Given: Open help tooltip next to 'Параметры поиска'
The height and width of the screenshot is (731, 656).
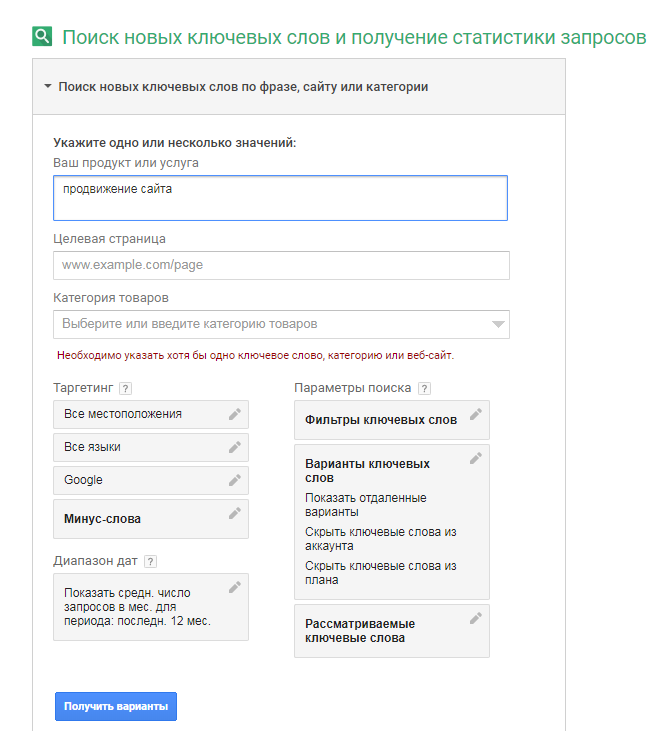Looking at the screenshot, I should [424, 388].
